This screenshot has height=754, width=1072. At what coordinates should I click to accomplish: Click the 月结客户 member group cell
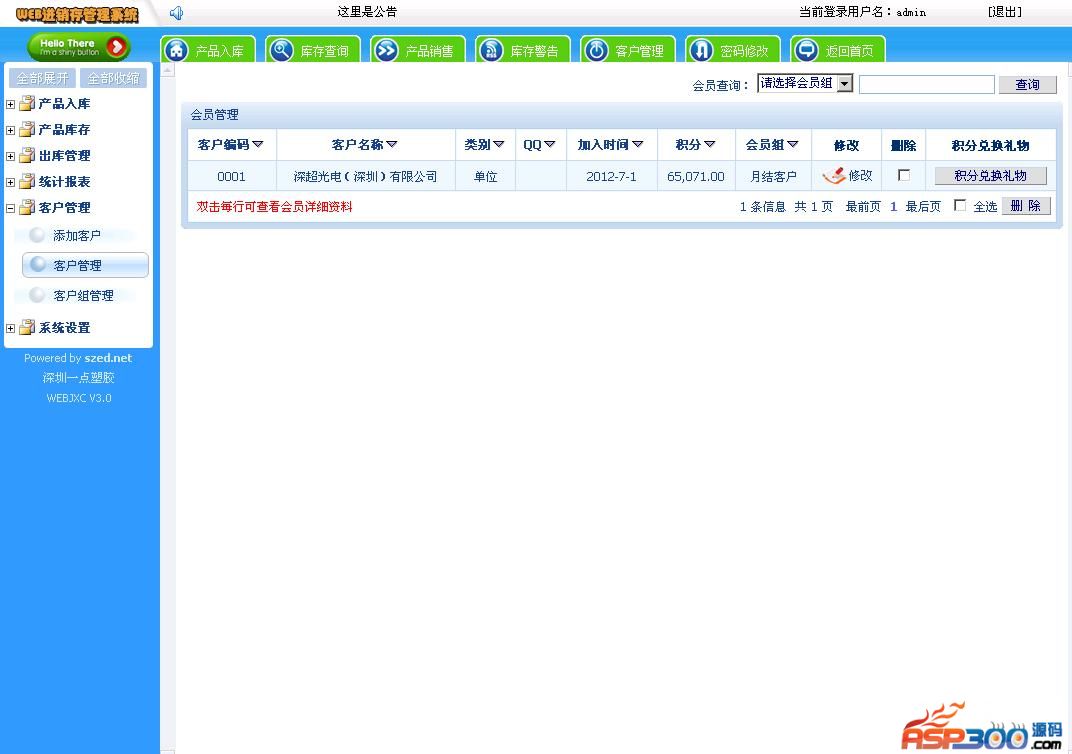click(773, 176)
